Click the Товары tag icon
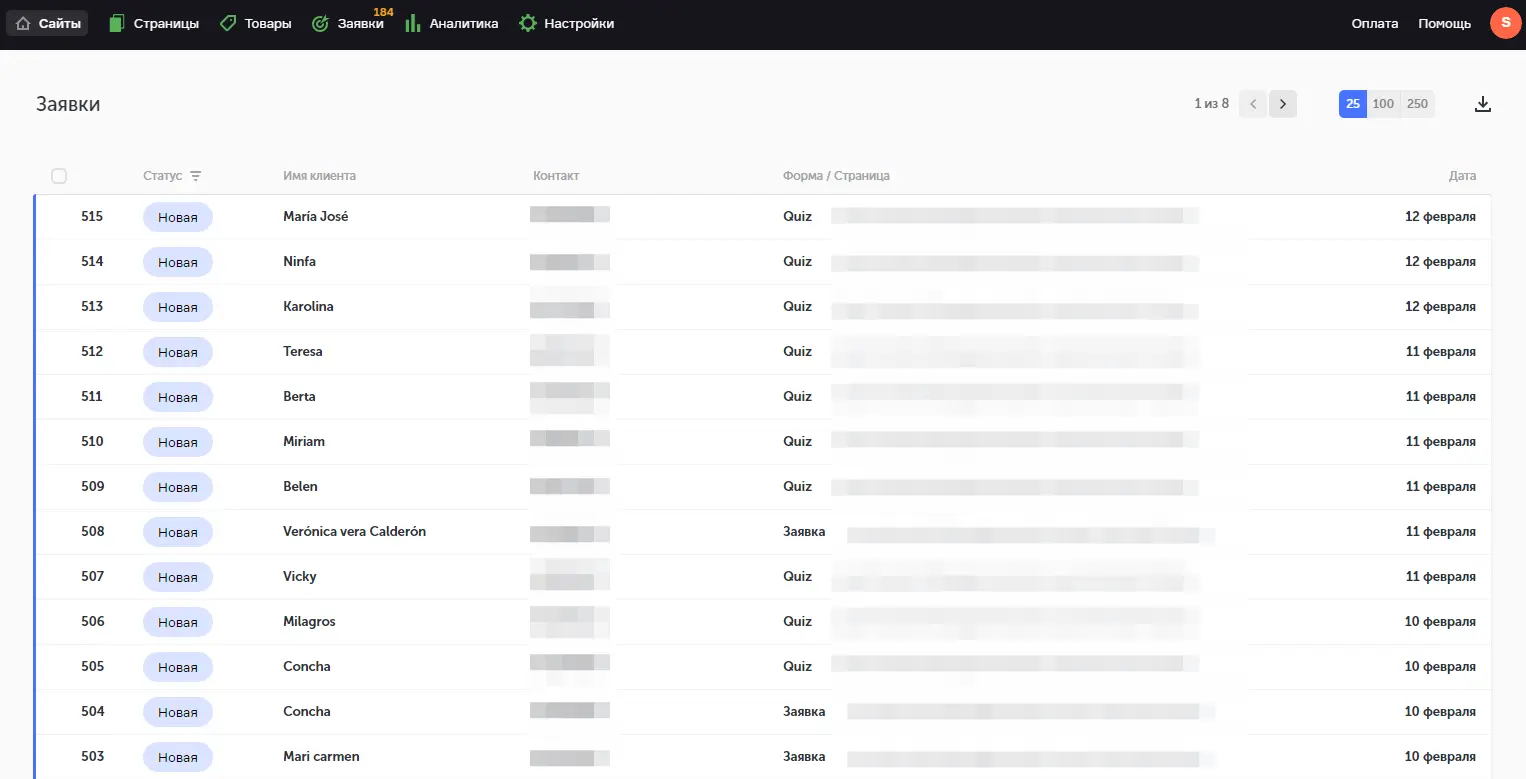The width and height of the screenshot is (1526, 779). [228, 23]
